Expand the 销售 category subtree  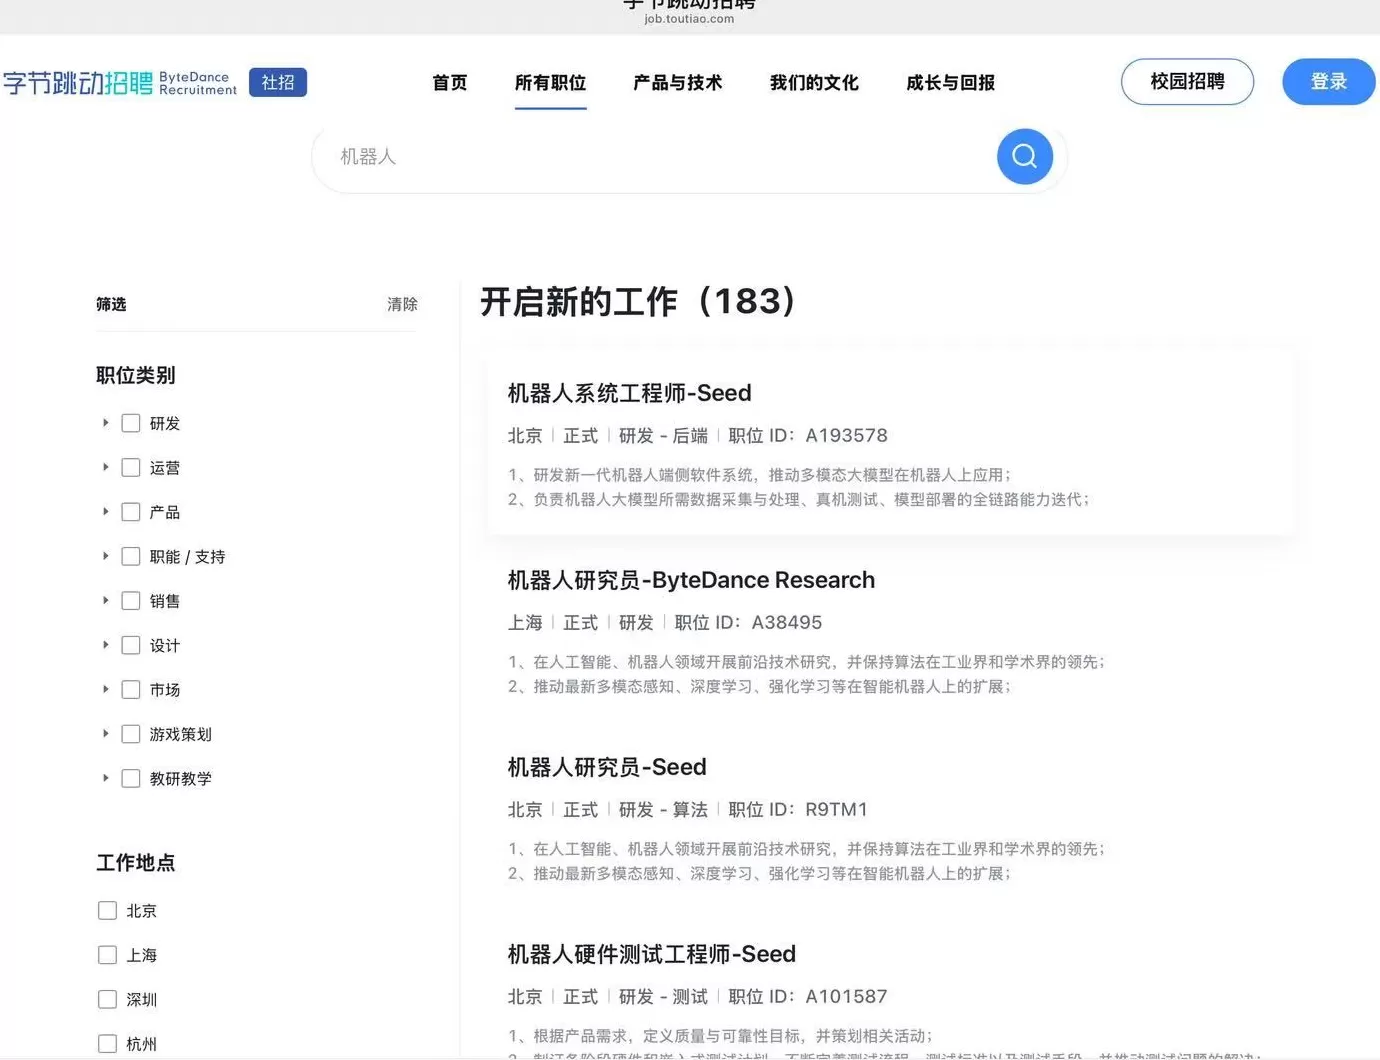(106, 600)
